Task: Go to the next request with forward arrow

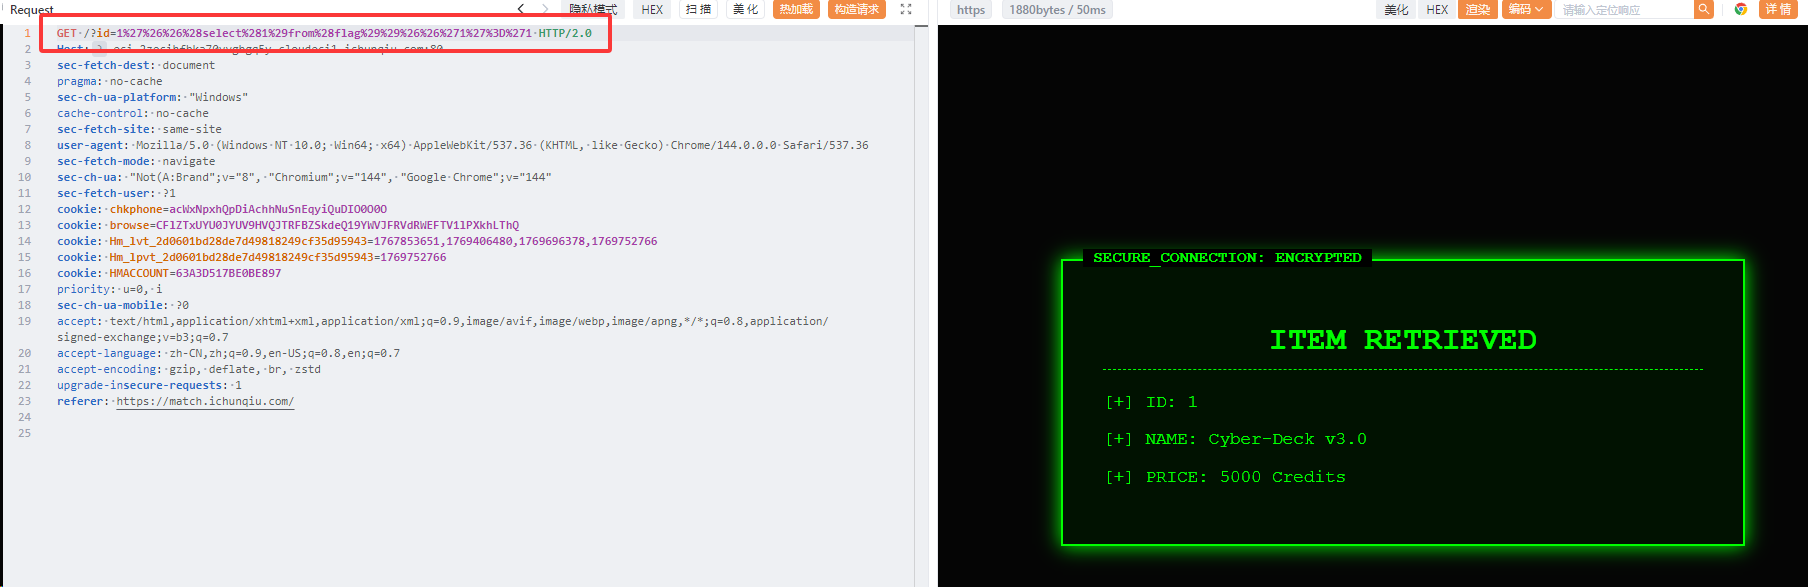Action: (x=545, y=9)
